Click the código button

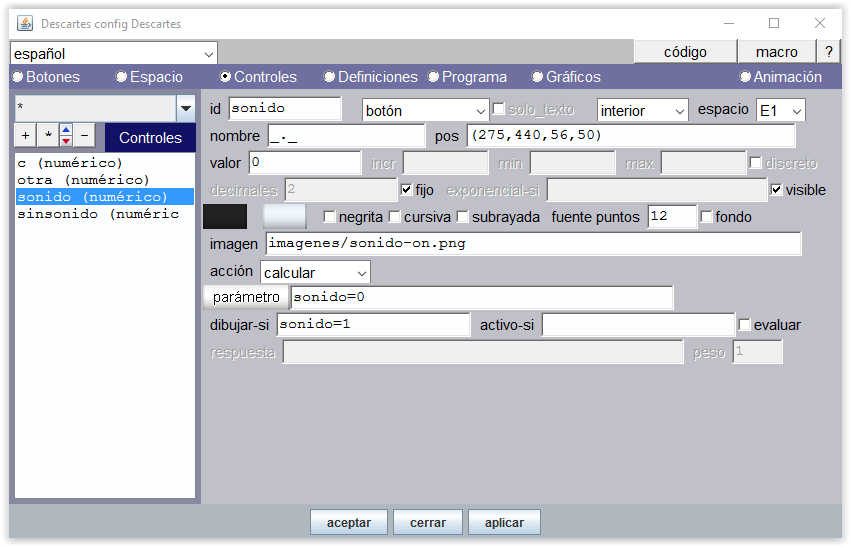685,52
